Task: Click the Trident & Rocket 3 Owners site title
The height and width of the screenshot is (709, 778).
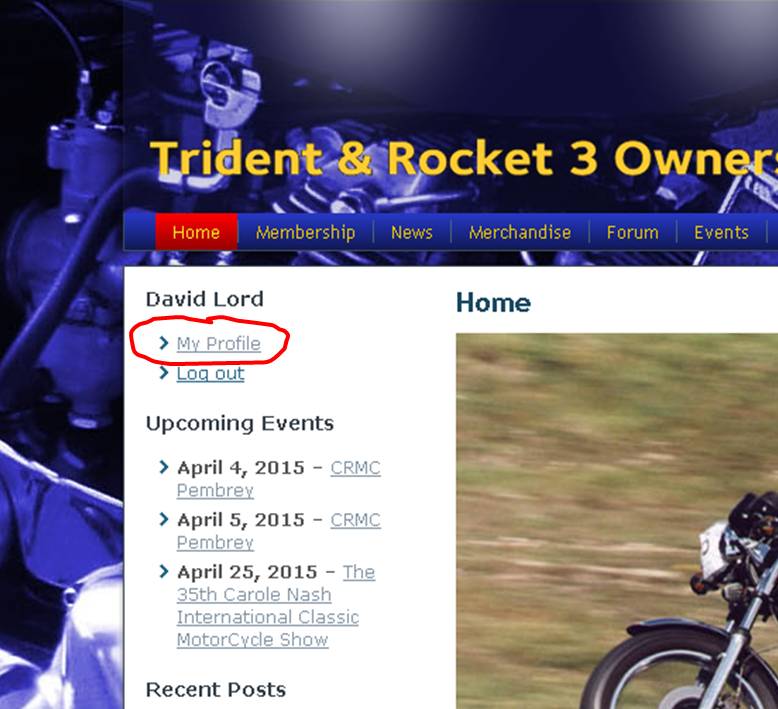Action: pyautogui.click(x=463, y=158)
